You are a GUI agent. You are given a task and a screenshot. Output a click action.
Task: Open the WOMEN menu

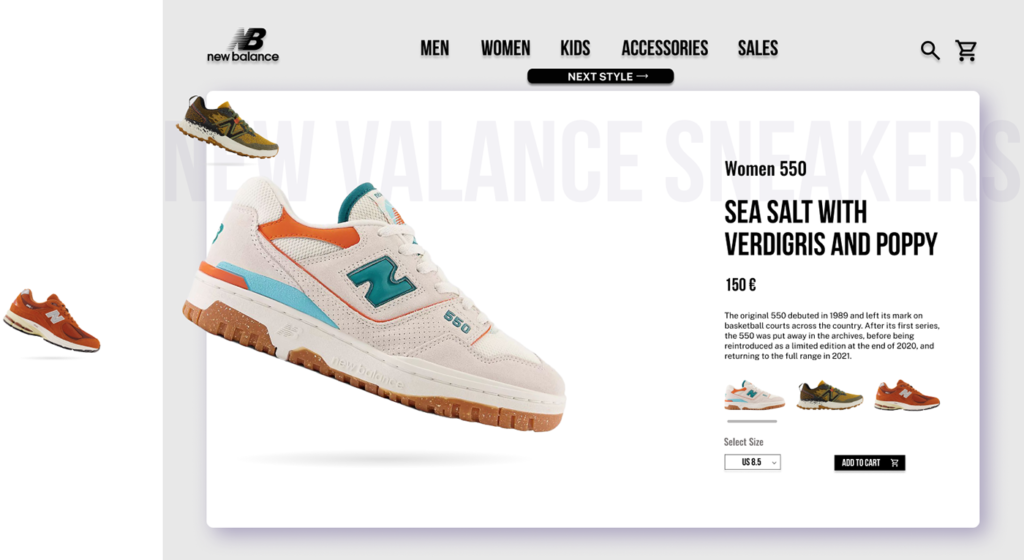pyautogui.click(x=505, y=48)
